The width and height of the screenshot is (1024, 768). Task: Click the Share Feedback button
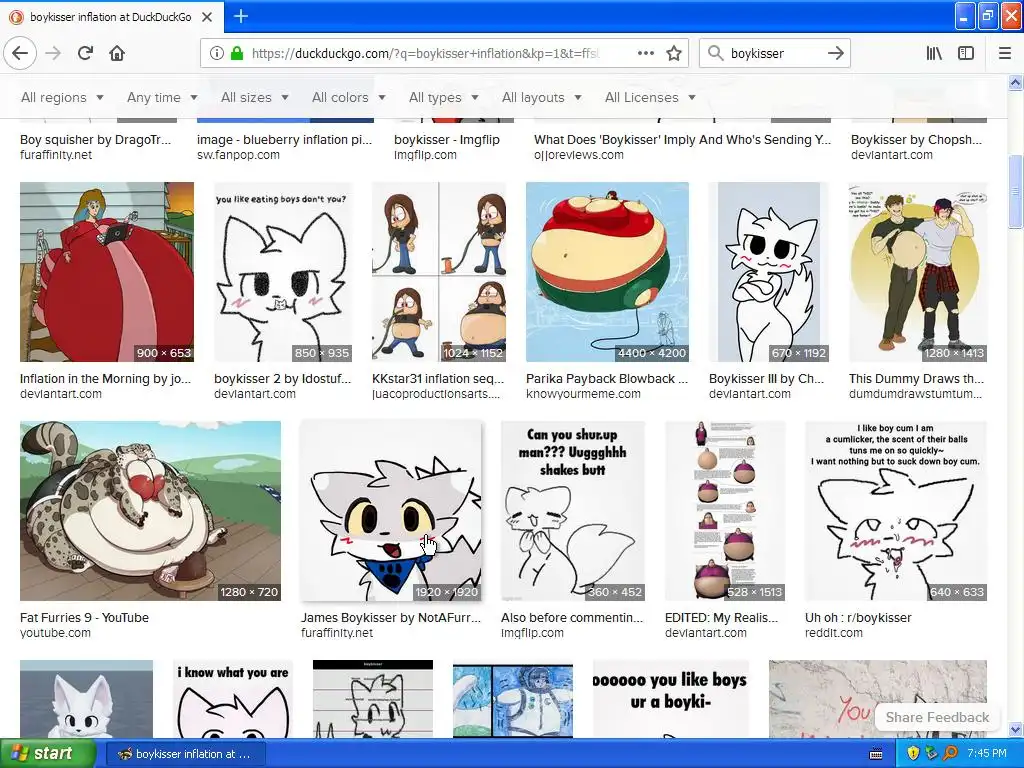coord(937,717)
